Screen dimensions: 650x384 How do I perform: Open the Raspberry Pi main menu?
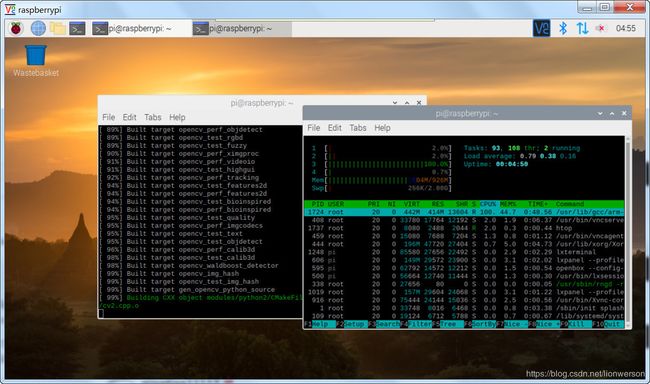pyautogui.click(x=16, y=28)
